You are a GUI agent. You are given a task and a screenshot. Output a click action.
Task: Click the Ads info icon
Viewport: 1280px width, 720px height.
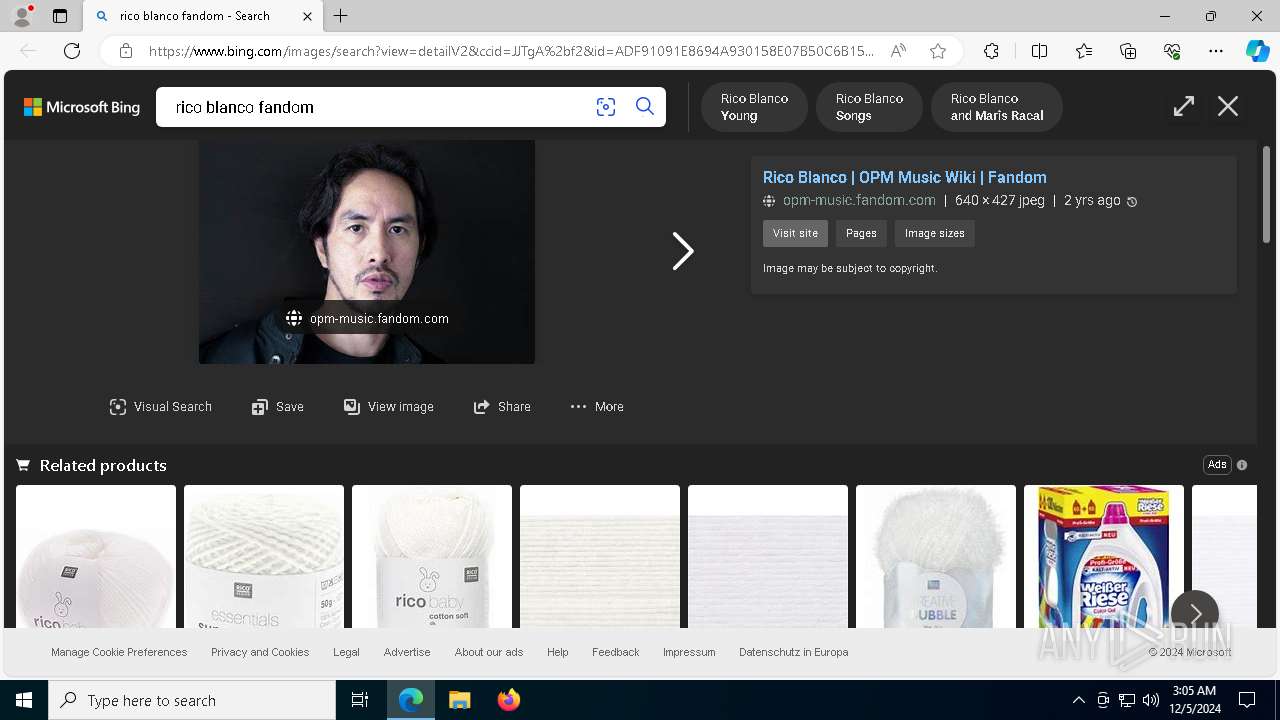(1242, 465)
